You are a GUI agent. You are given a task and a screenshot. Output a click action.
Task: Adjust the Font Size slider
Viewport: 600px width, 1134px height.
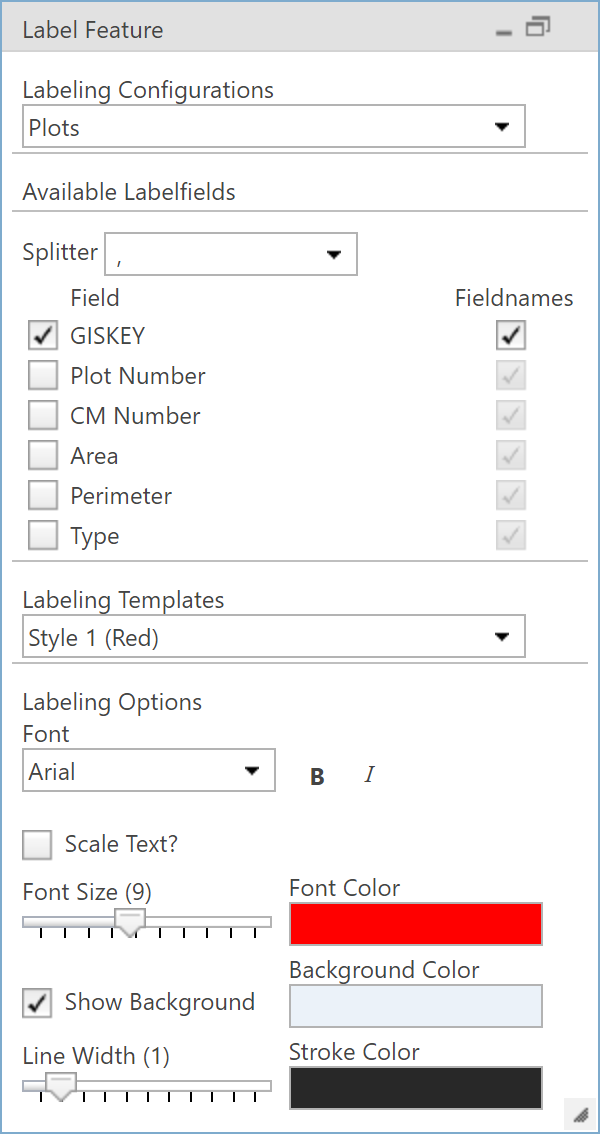click(129, 921)
